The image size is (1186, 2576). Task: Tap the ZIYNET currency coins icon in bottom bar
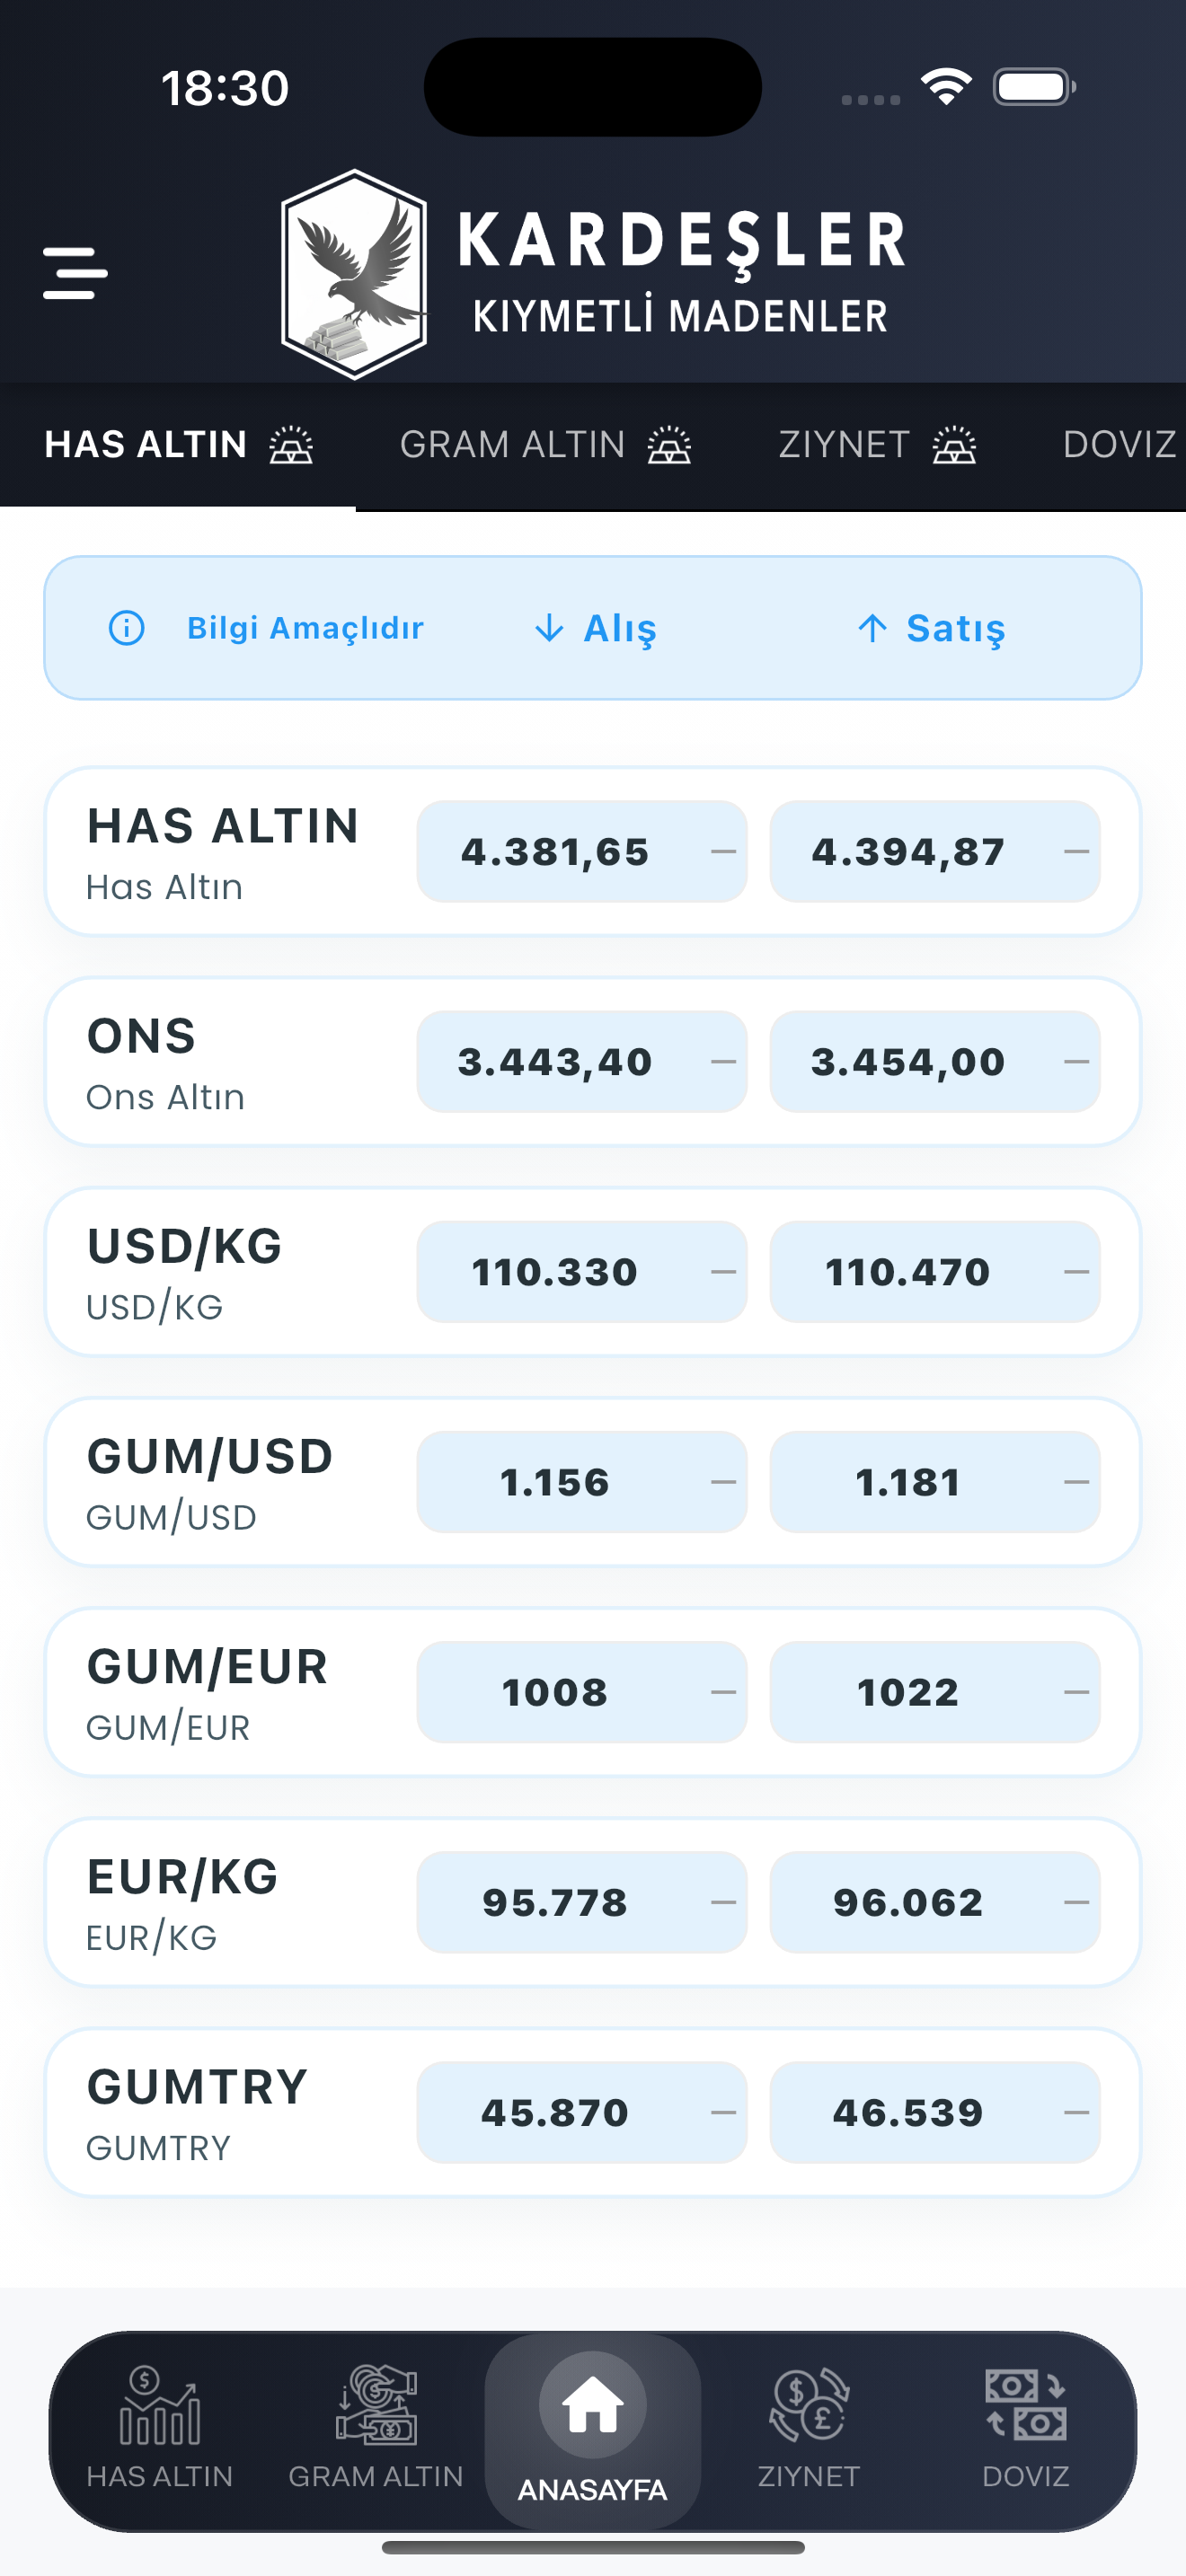[809, 2405]
